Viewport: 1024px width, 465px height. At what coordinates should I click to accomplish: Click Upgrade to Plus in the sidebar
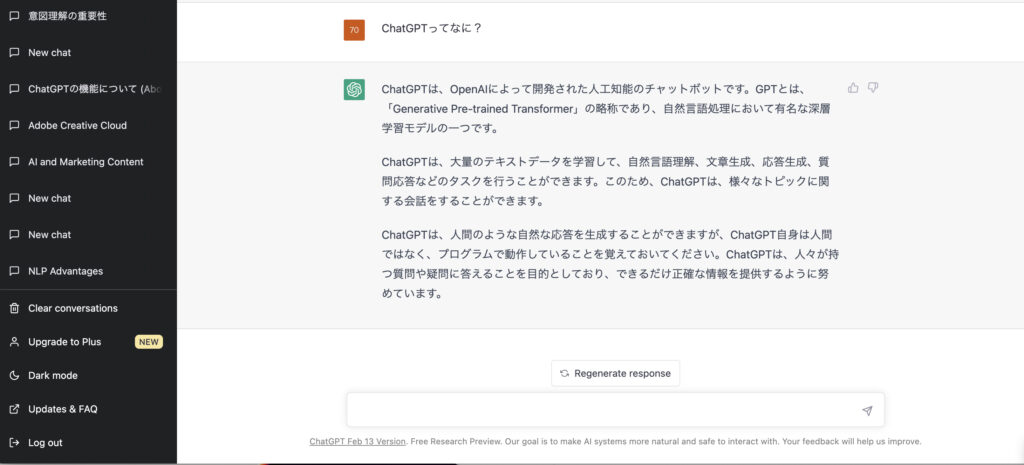click(64, 342)
